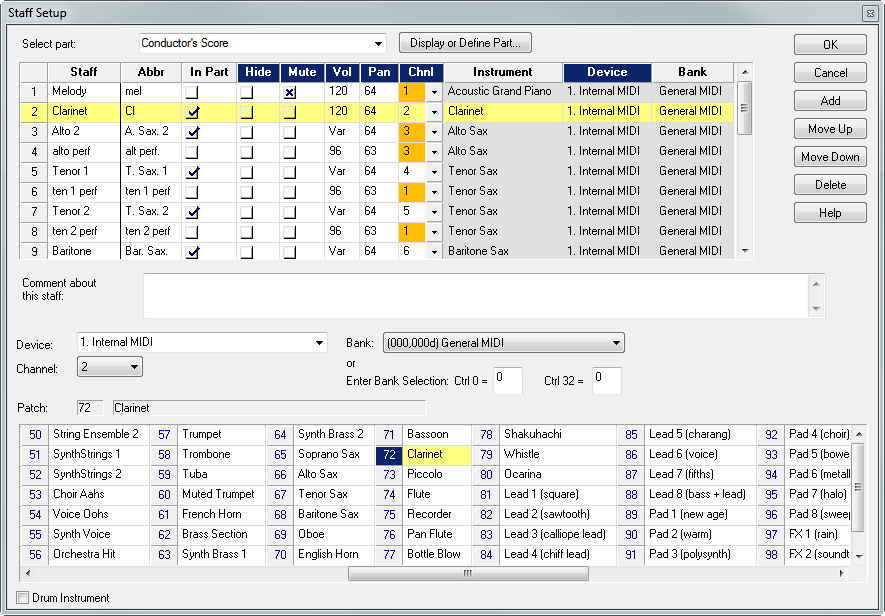
Task: Click the patch list horizontal scrollbar thumb
Action: [466, 574]
